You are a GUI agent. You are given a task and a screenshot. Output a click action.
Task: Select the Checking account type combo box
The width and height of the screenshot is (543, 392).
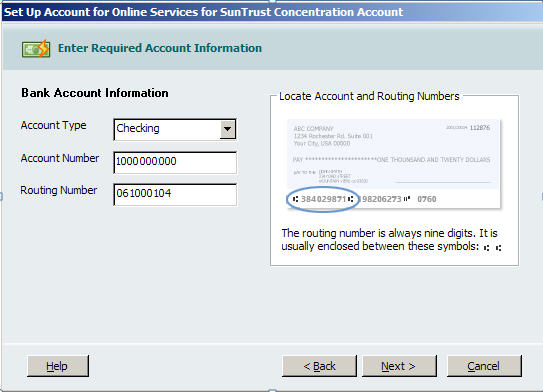175,130
